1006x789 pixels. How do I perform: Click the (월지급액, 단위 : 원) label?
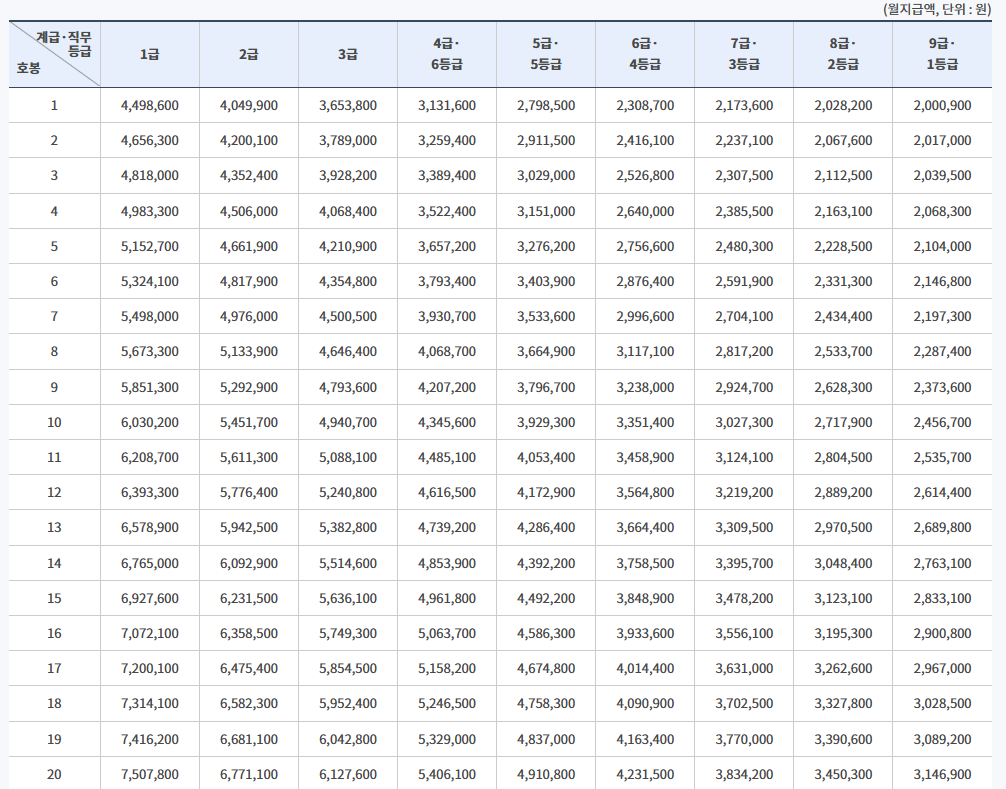pos(939,8)
